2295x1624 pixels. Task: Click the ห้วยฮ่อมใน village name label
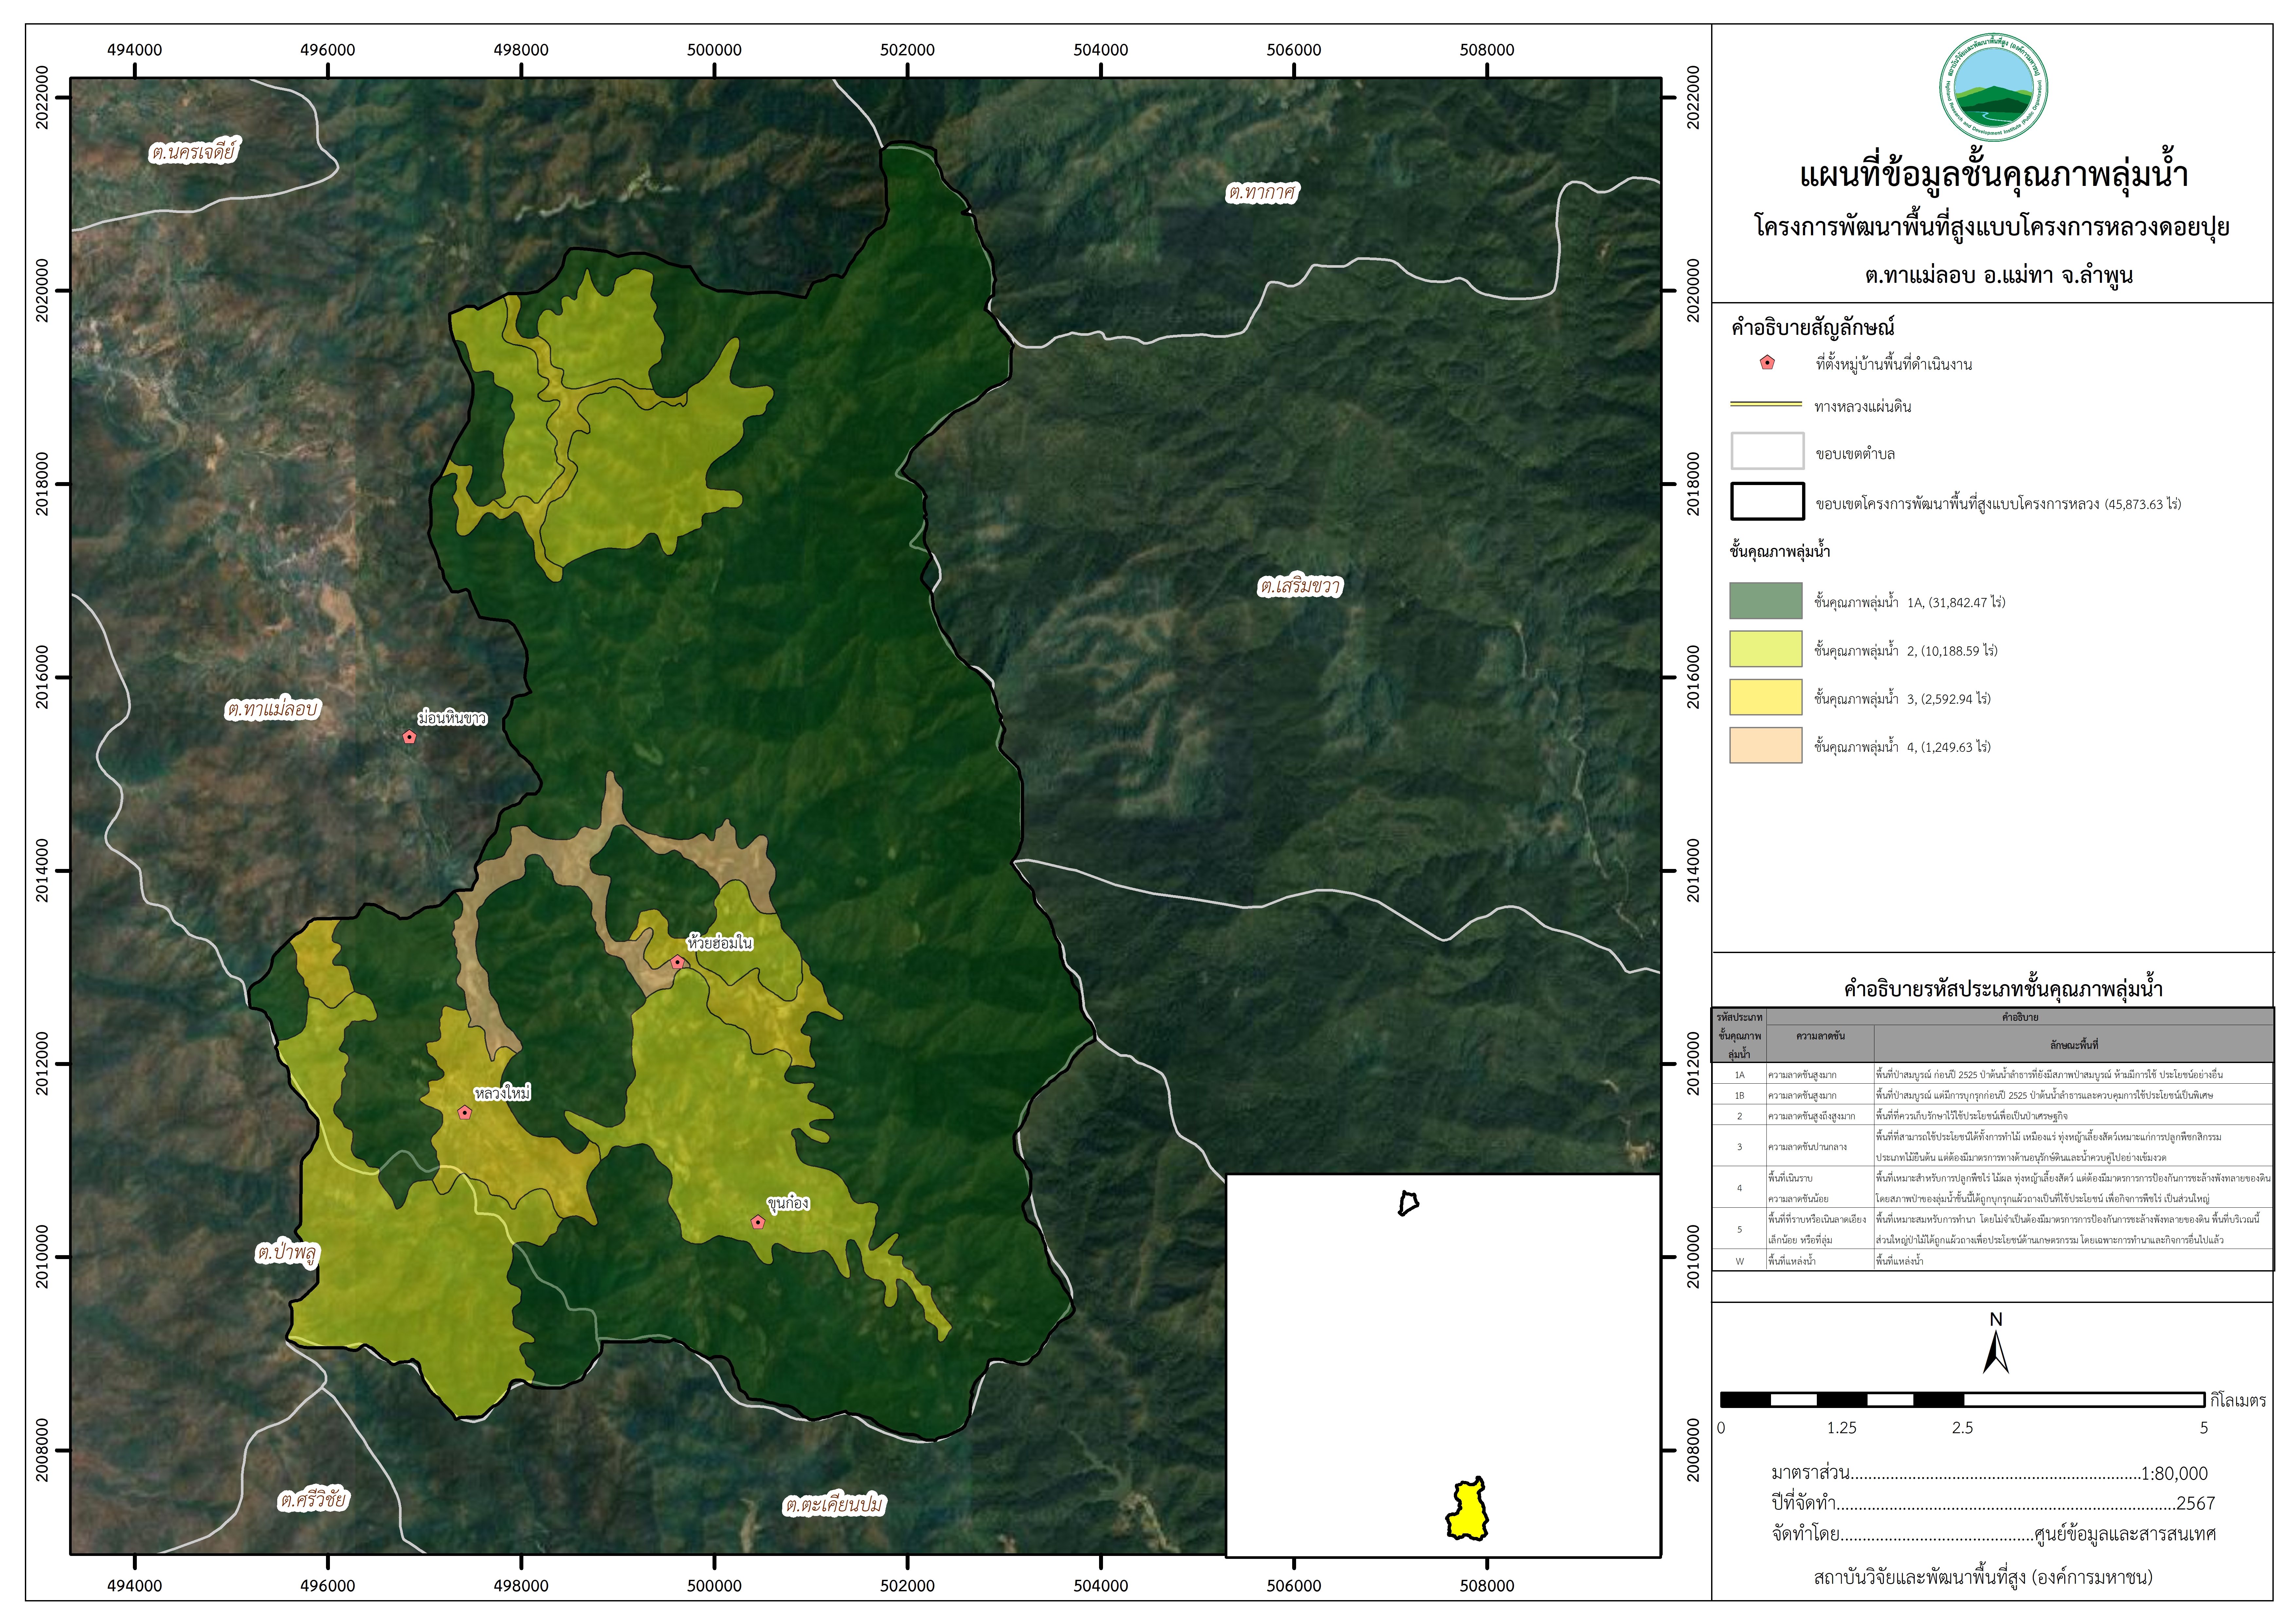pyautogui.click(x=720, y=943)
